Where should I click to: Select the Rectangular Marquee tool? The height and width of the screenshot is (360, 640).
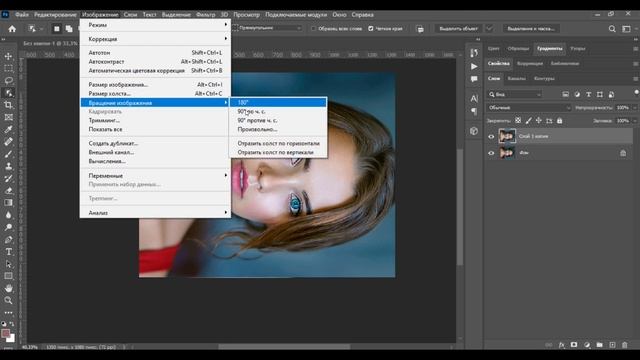(8, 68)
